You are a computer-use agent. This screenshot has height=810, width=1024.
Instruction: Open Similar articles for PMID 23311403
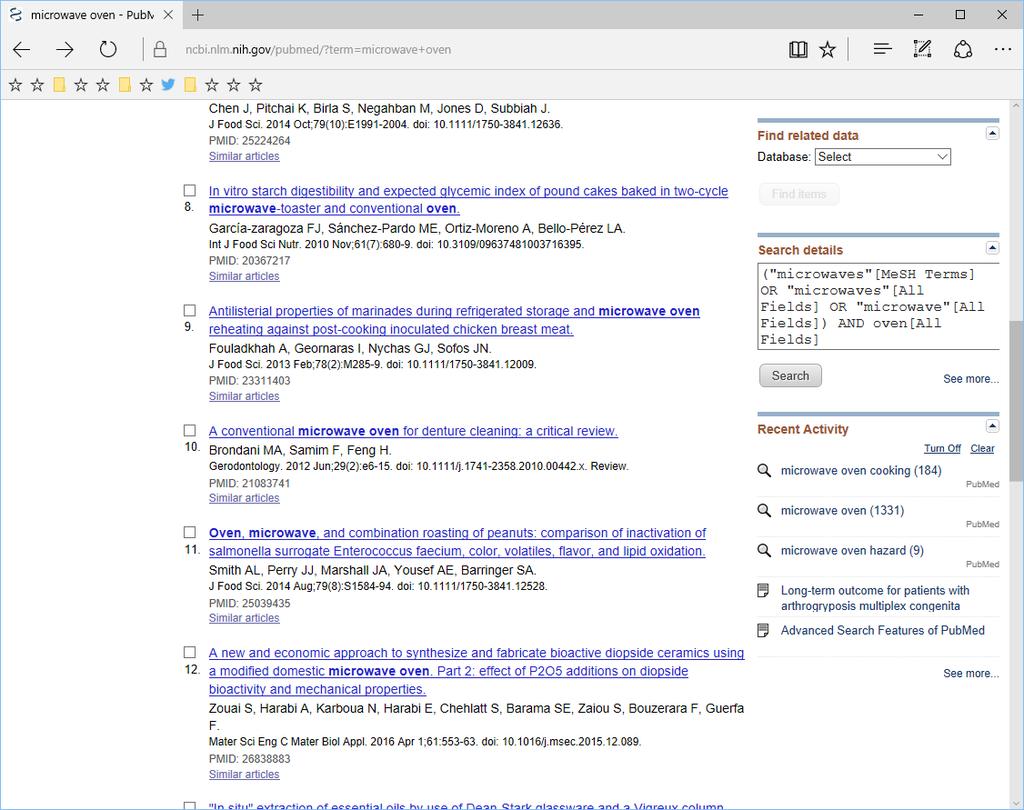[x=244, y=397]
